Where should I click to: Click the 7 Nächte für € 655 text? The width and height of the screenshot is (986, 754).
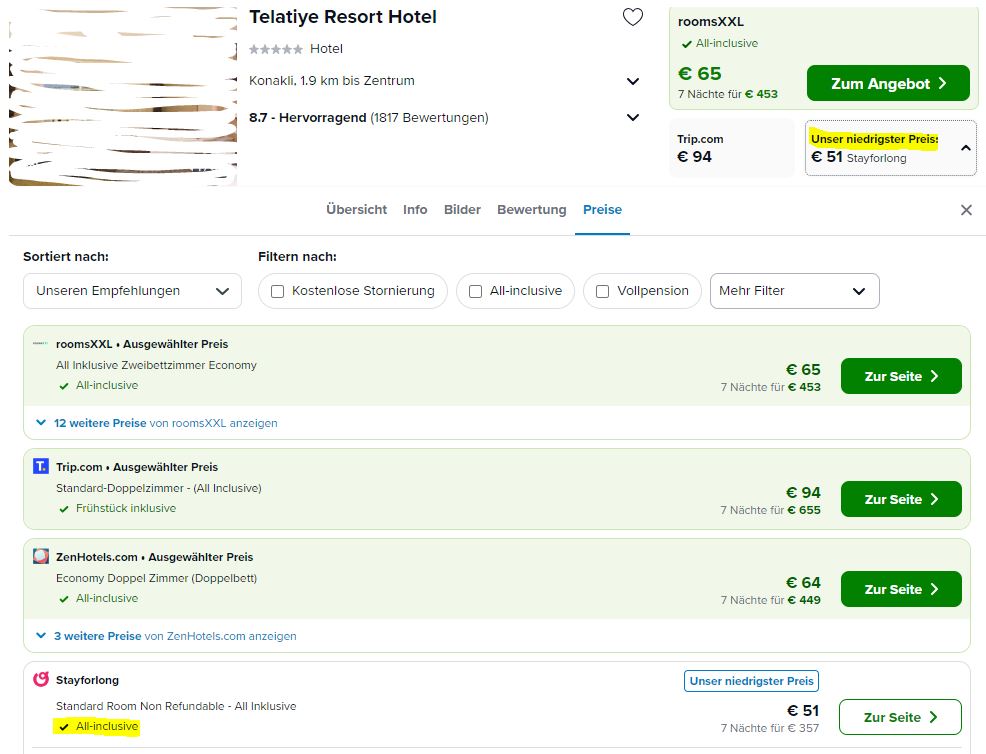tap(770, 510)
